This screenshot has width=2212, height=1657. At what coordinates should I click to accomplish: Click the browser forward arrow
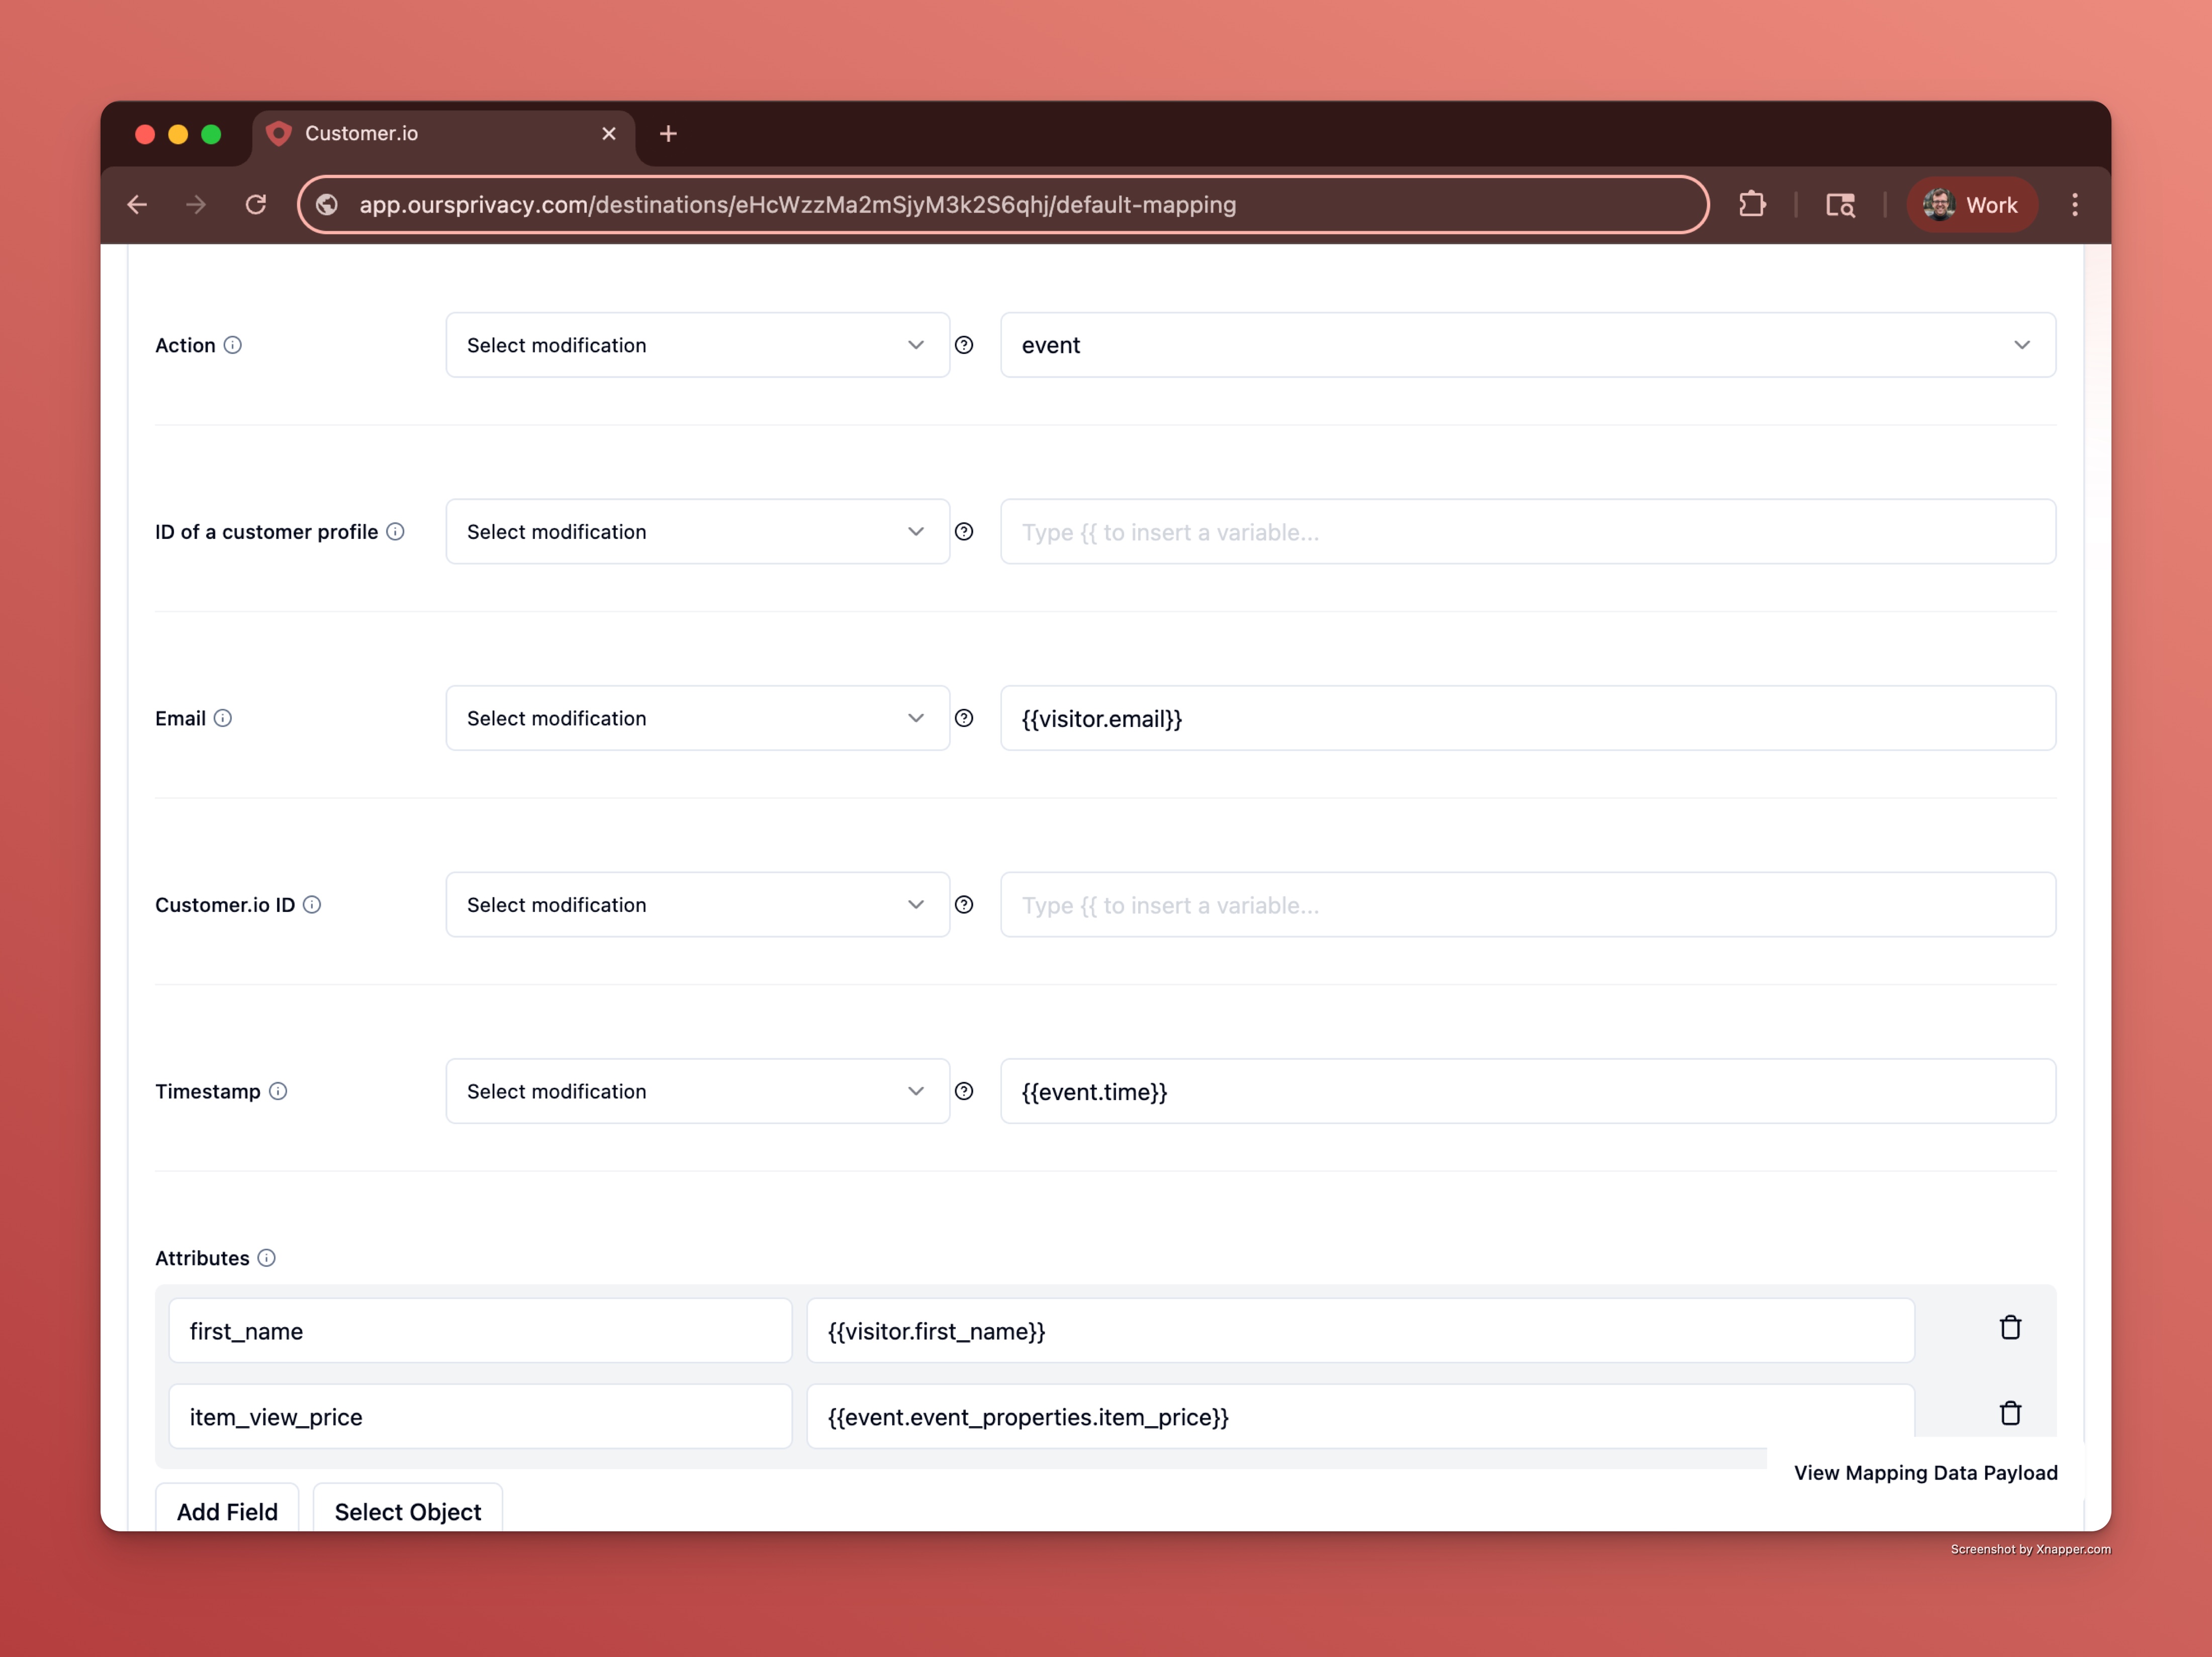coord(196,205)
